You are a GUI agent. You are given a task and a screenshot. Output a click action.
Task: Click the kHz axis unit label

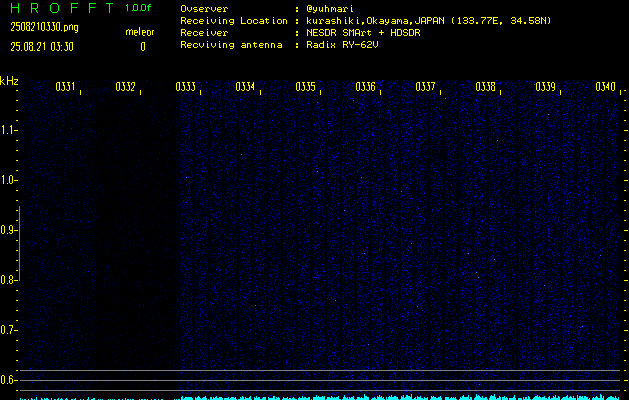coord(9,81)
